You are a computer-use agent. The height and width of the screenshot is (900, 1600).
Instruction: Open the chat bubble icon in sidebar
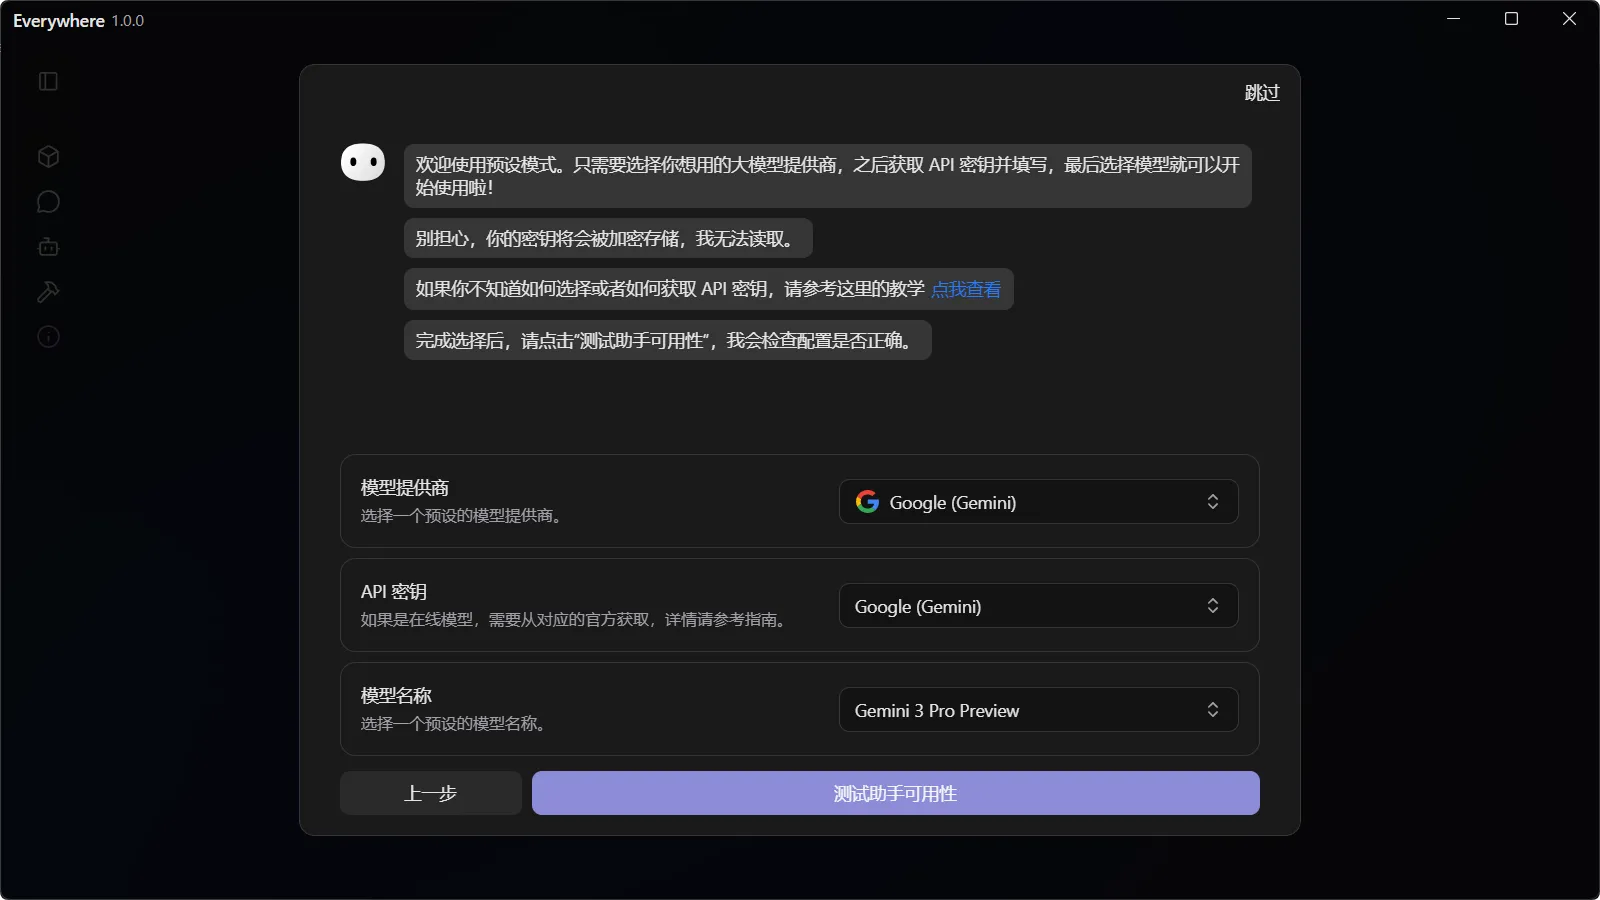[48, 202]
